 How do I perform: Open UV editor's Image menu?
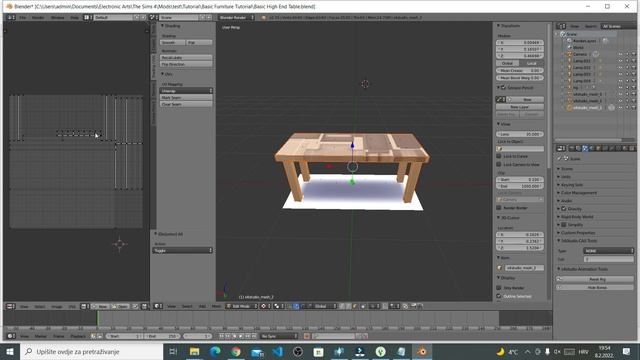click(x=57, y=306)
